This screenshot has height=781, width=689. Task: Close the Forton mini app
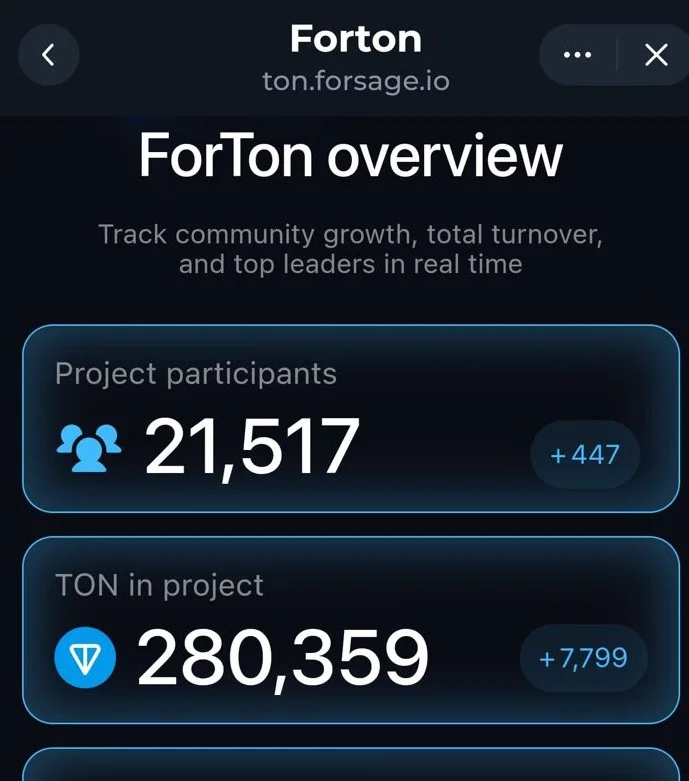coord(656,55)
